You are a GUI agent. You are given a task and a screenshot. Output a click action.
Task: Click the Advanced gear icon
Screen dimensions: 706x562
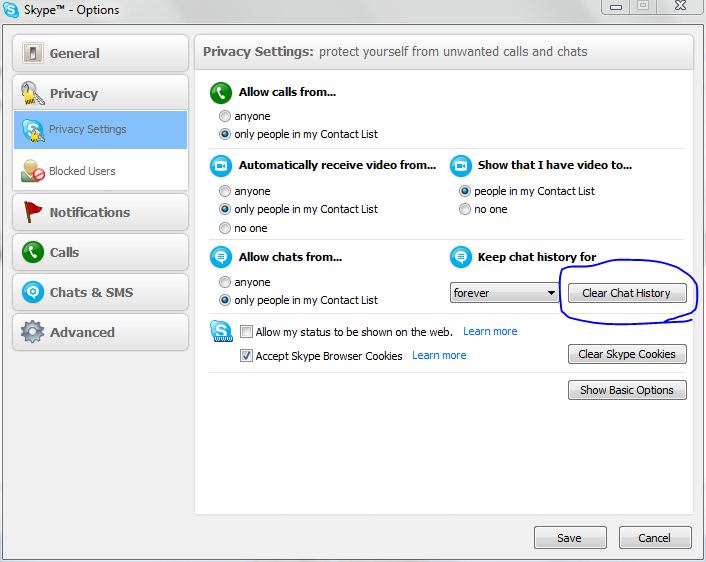click(x=32, y=332)
